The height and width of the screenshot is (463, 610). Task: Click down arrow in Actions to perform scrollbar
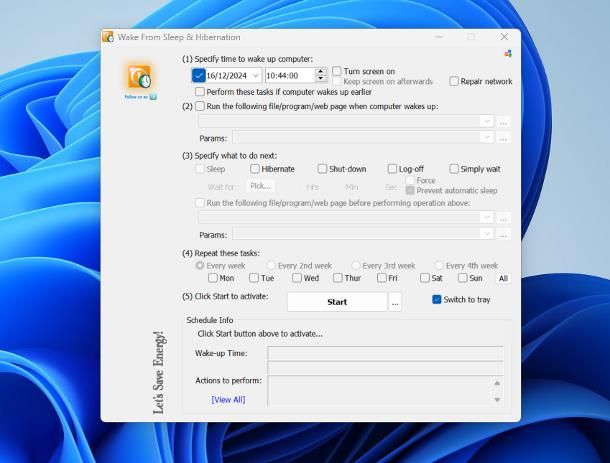497,400
